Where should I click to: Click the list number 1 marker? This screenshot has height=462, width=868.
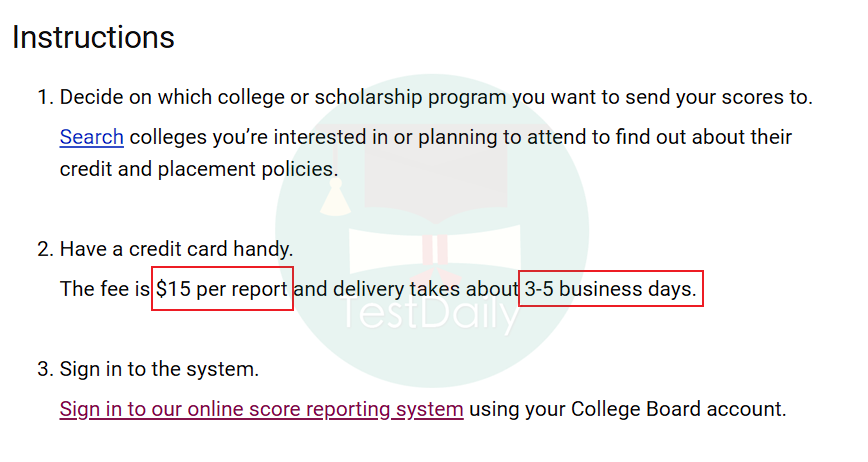click(45, 97)
